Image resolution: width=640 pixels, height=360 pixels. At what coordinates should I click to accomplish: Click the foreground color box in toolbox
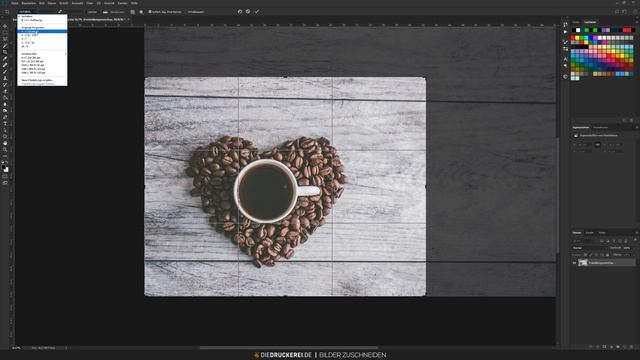[x=4, y=167]
